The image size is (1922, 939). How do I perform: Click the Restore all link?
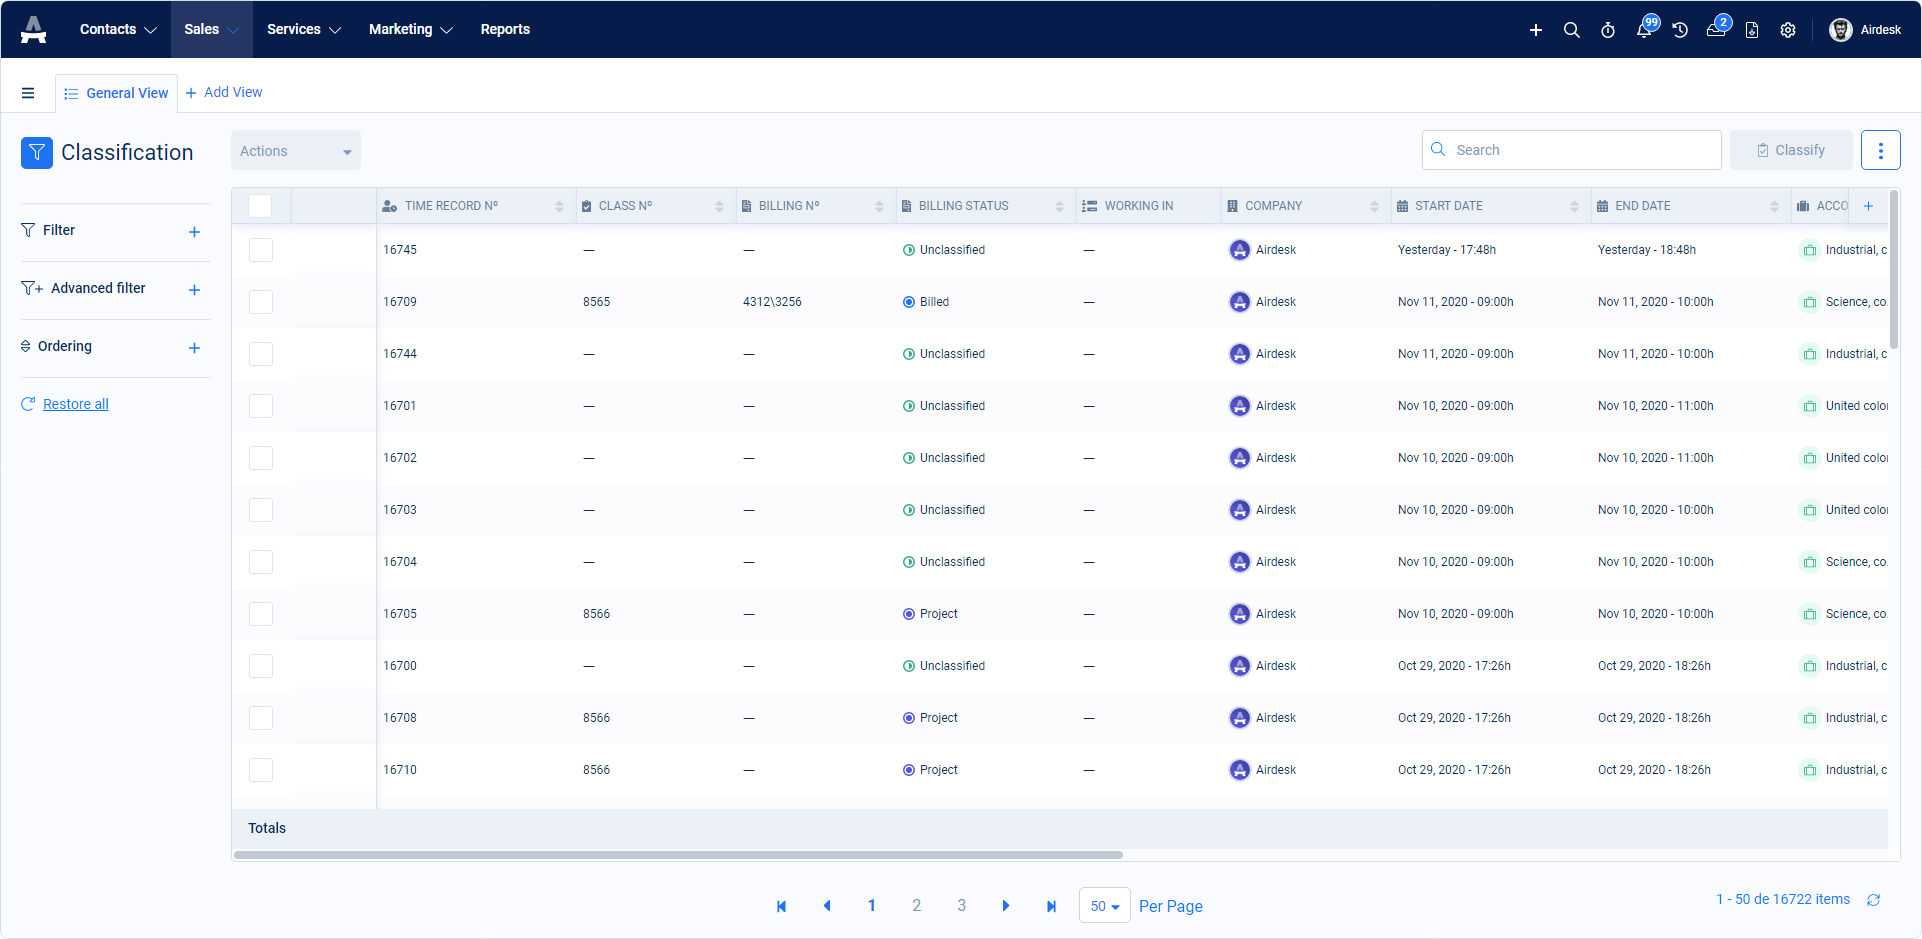pos(76,404)
